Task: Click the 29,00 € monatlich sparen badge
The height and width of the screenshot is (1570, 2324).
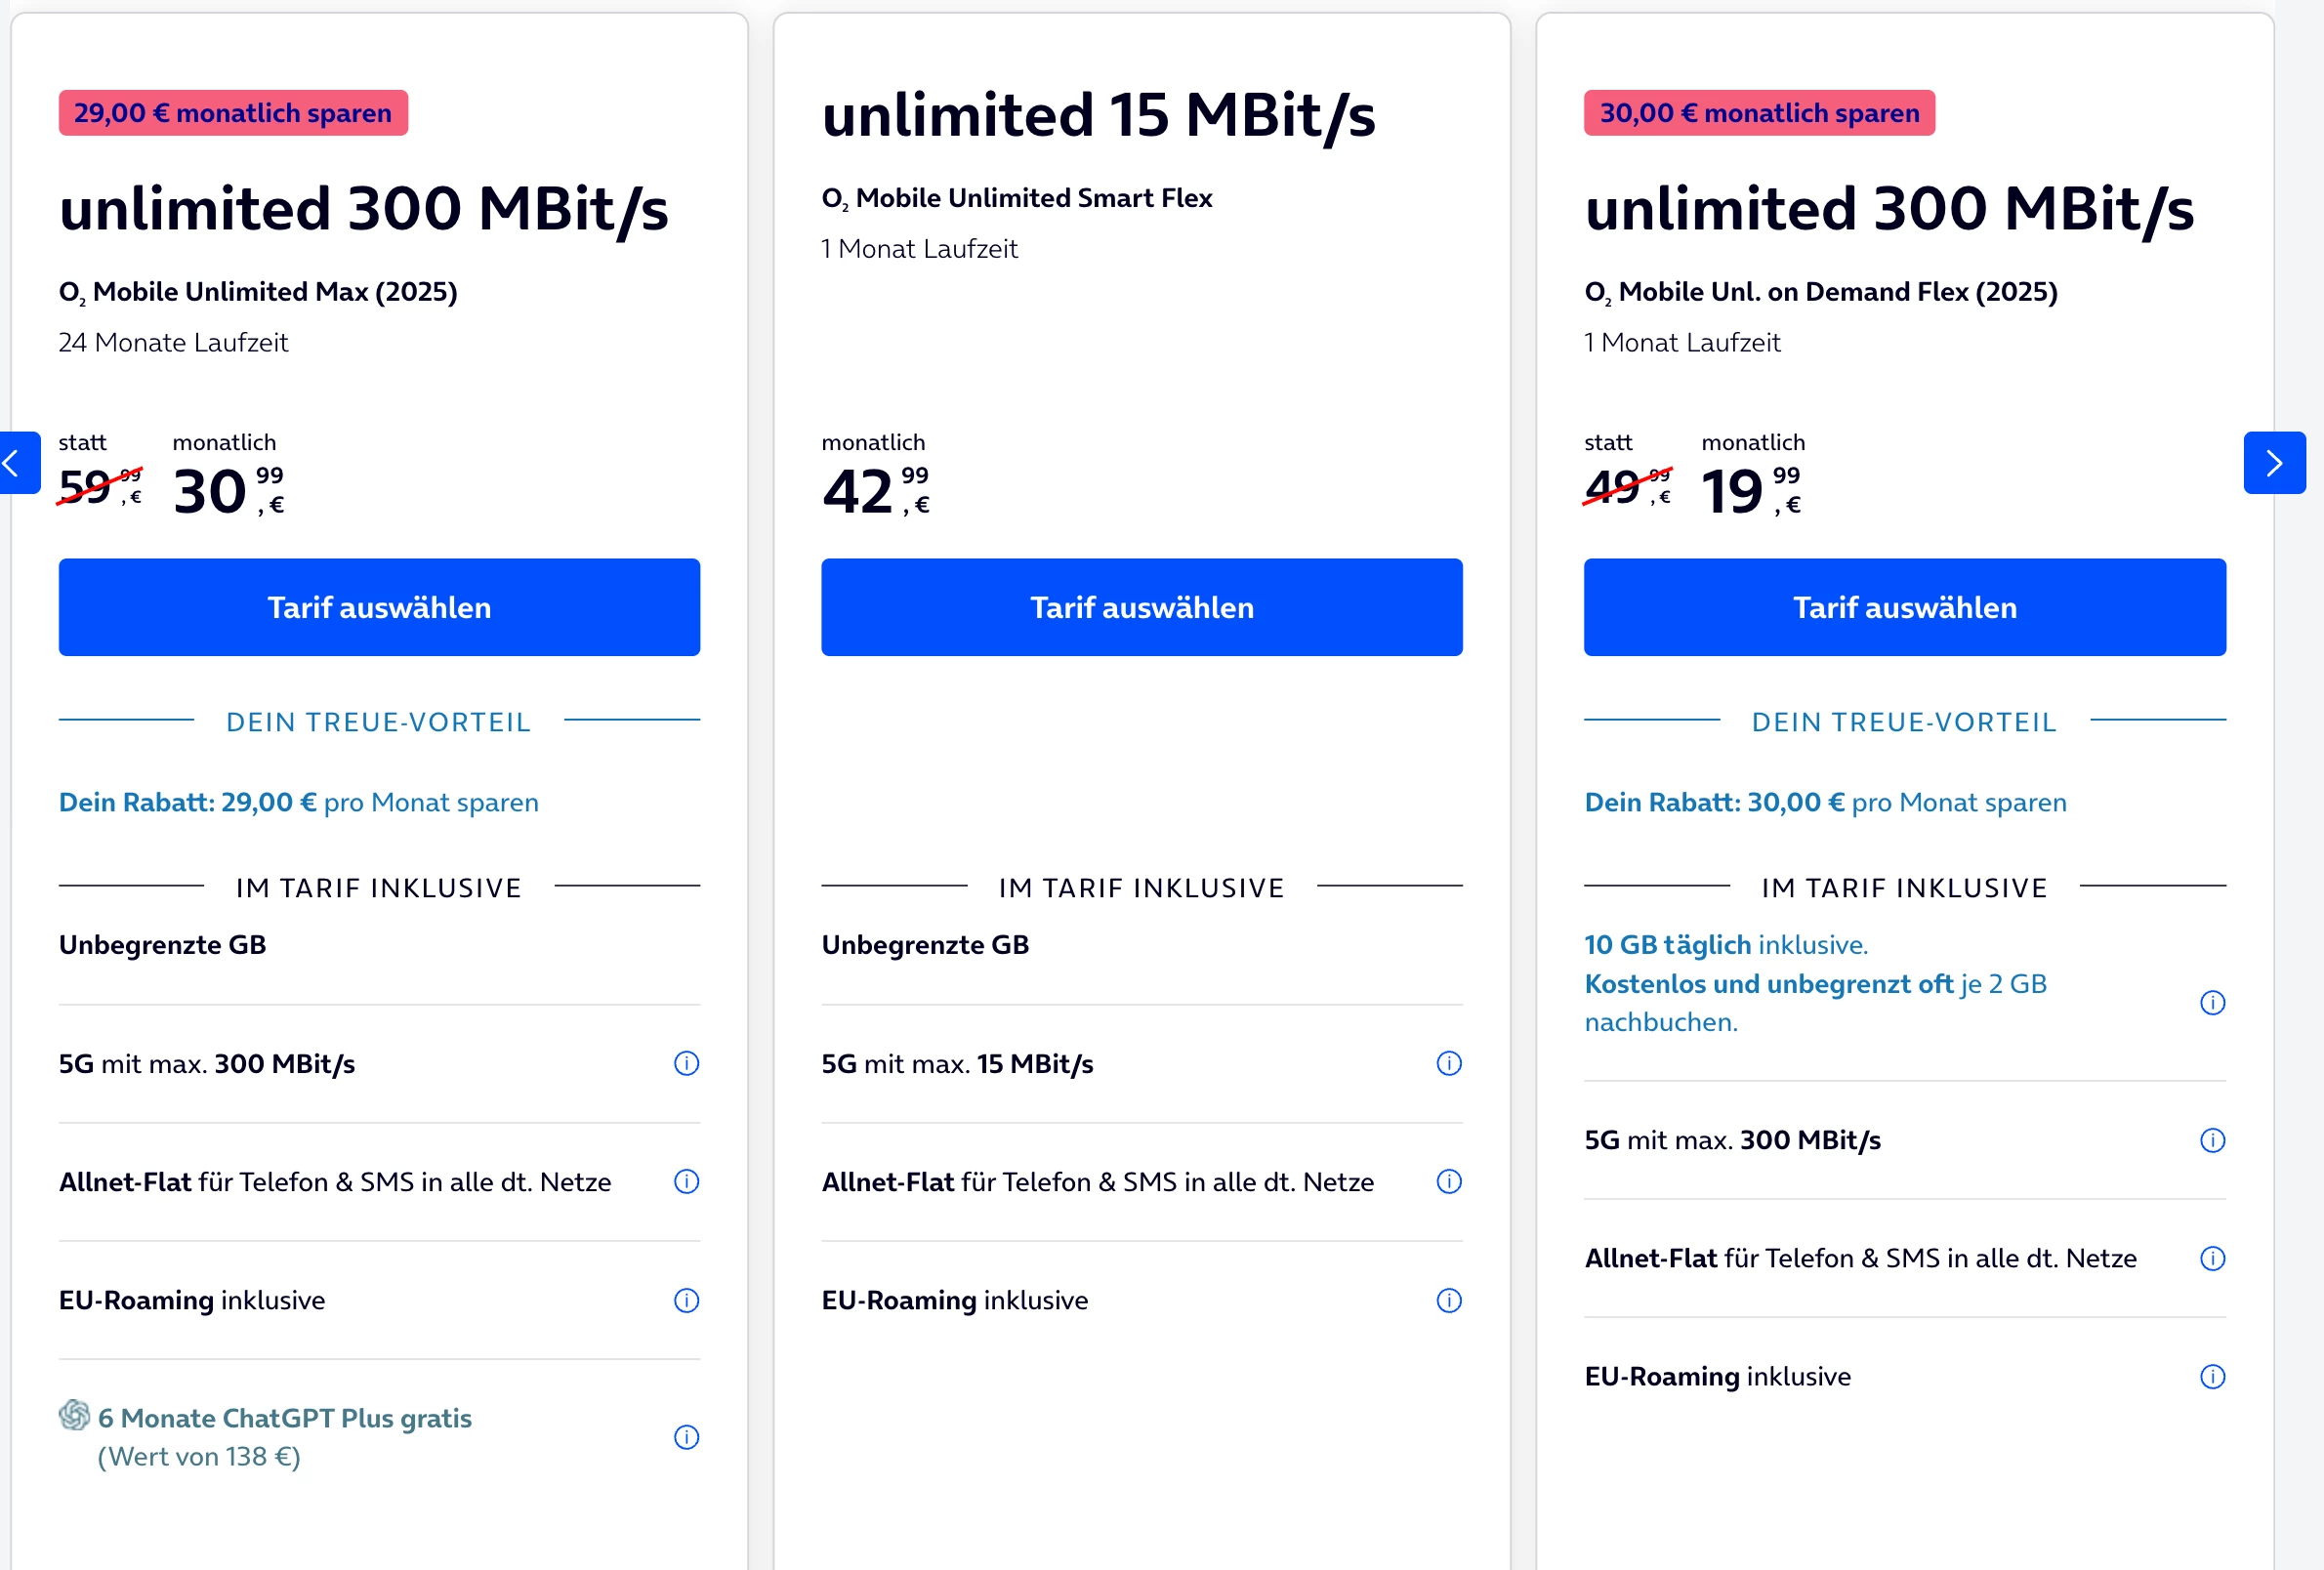Action: (x=233, y=113)
